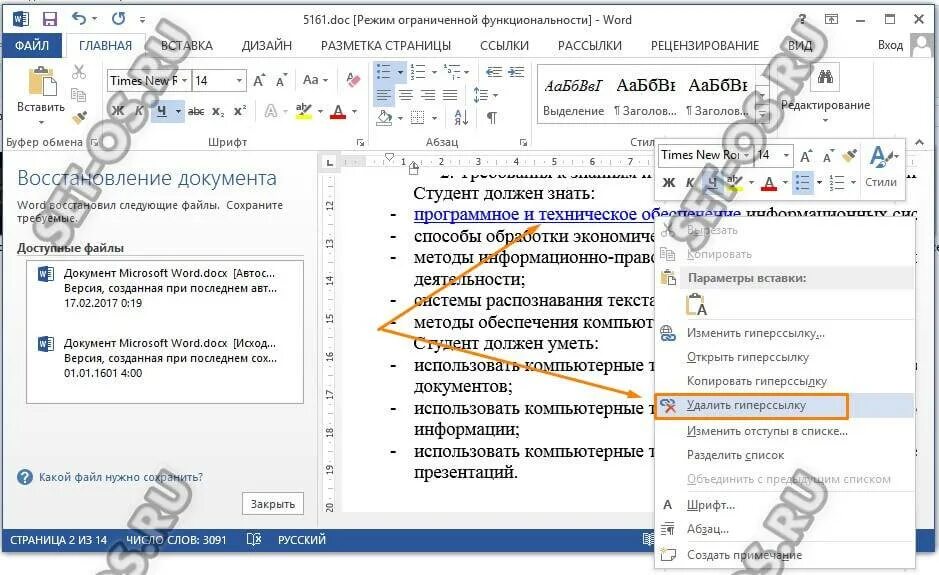
Task: Decrease indent in the paragraph group
Action: pyautogui.click(x=493, y=72)
